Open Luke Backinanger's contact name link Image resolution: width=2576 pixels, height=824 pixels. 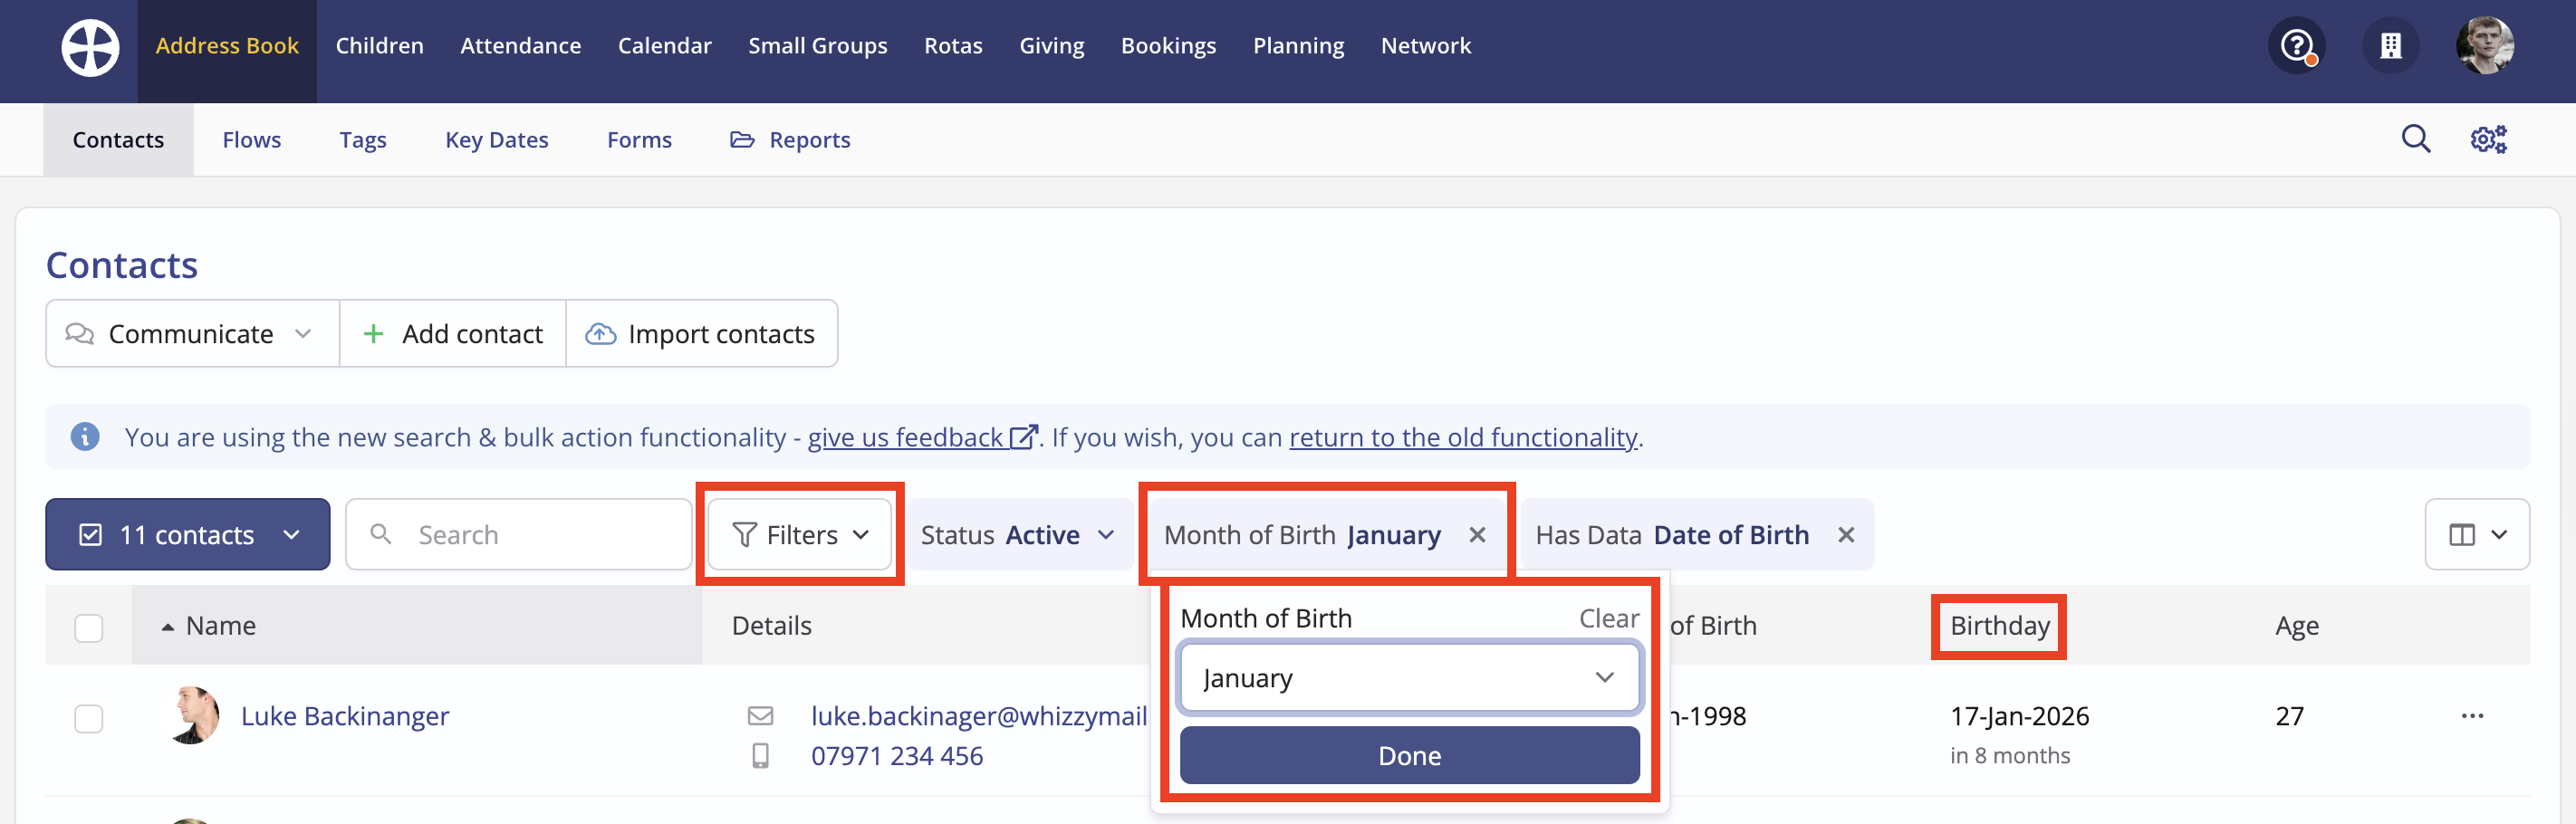coord(345,716)
